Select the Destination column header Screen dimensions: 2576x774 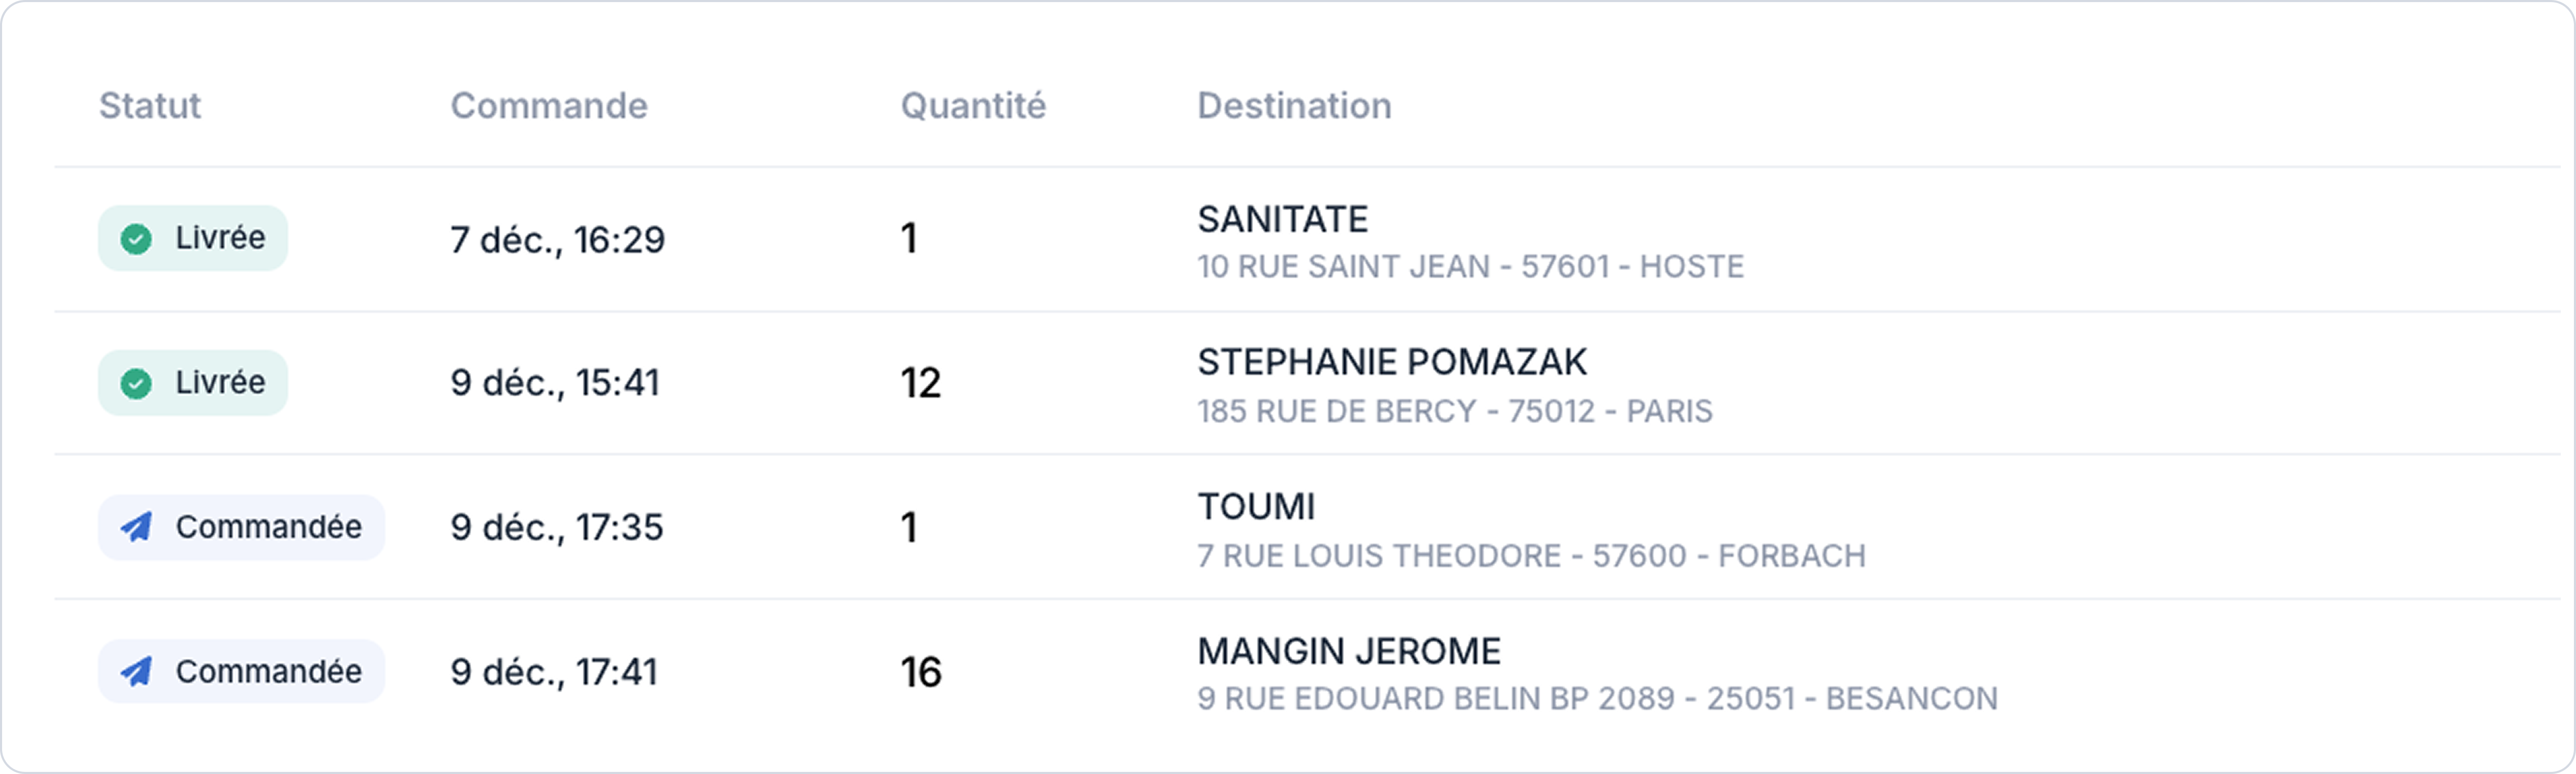pyautogui.click(x=1294, y=106)
